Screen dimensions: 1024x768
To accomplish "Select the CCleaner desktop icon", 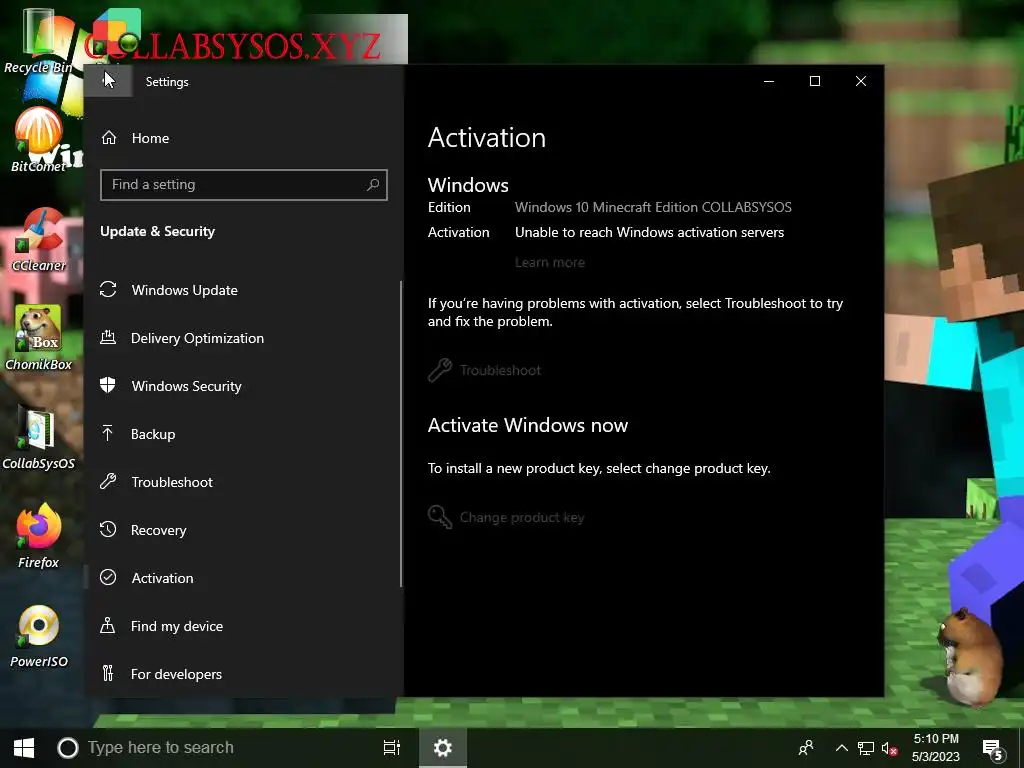I will [38, 240].
